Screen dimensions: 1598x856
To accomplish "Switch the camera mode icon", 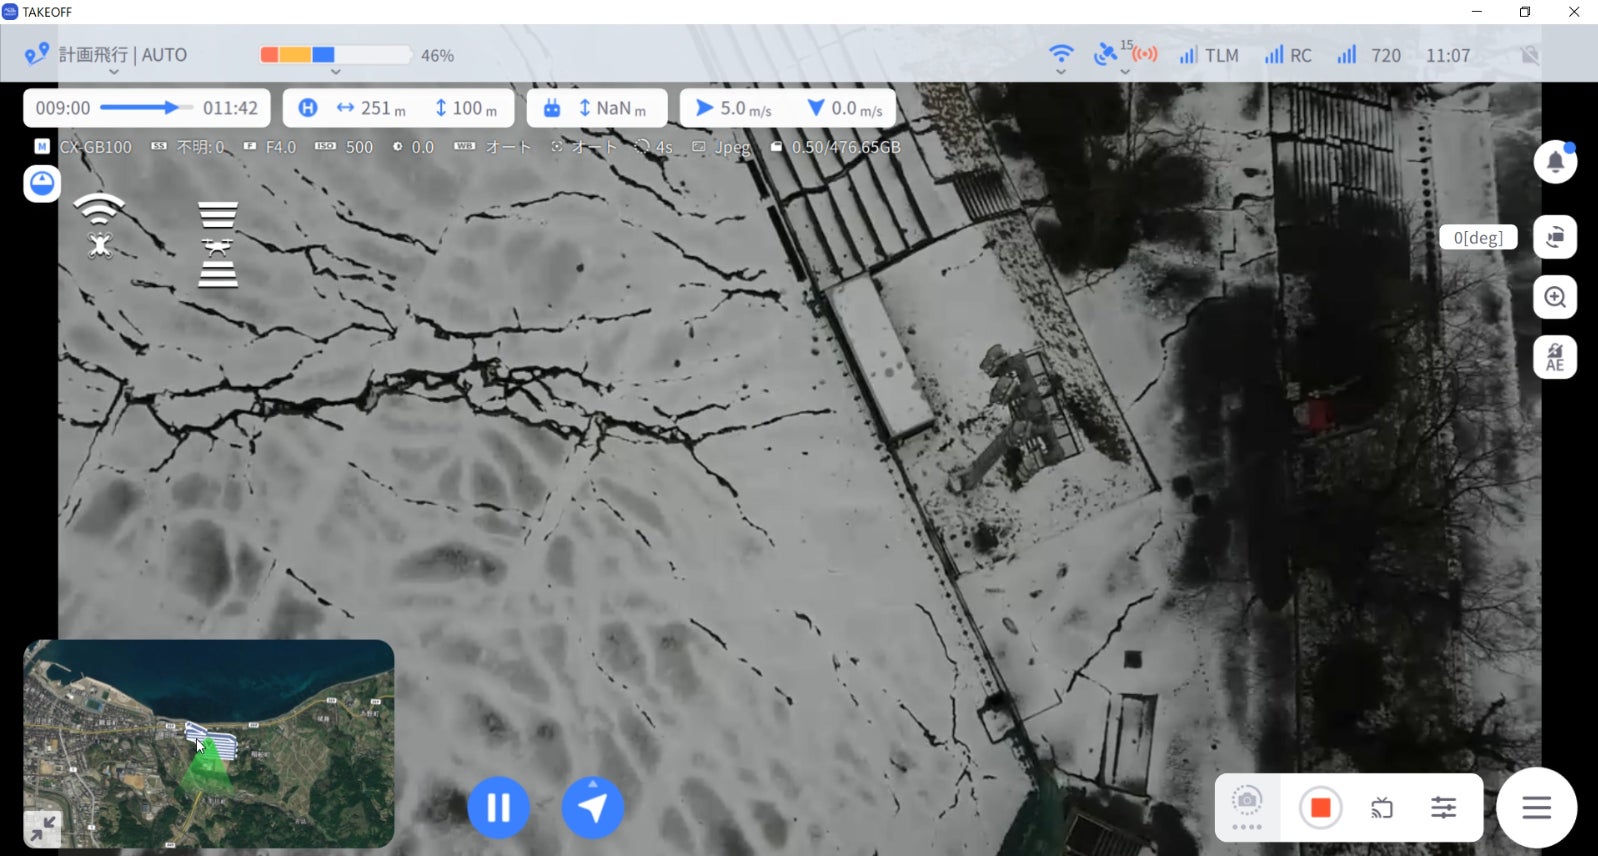I will pyautogui.click(x=1382, y=807).
